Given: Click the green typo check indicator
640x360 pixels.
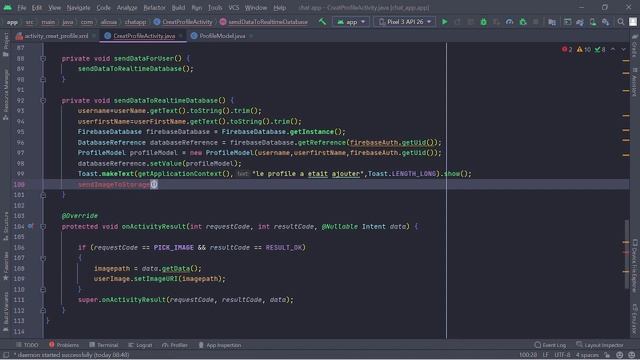Looking at the screenshot, I should tap(600, 49).
